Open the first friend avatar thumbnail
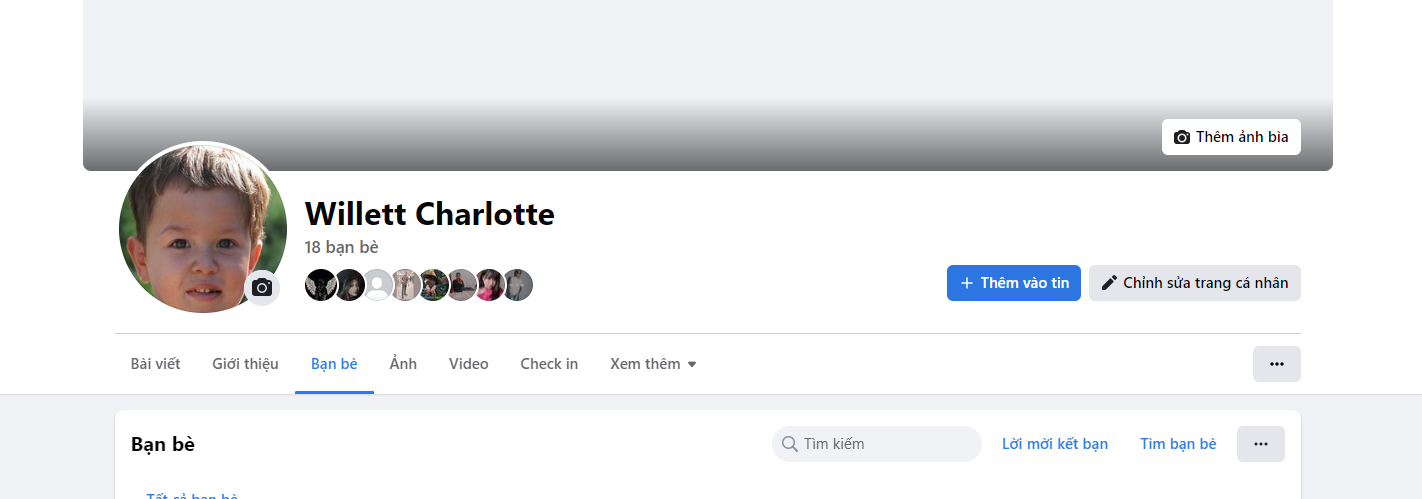This screenshot has height=499, width=1422. (321, 285)
